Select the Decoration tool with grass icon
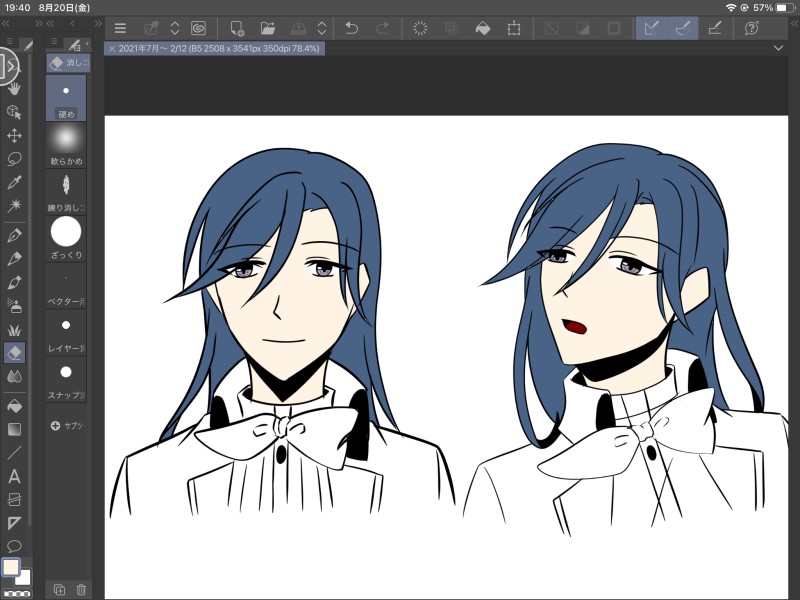Image resolution: width=800 pixels, height=600 pixels. tap(14, 329)
